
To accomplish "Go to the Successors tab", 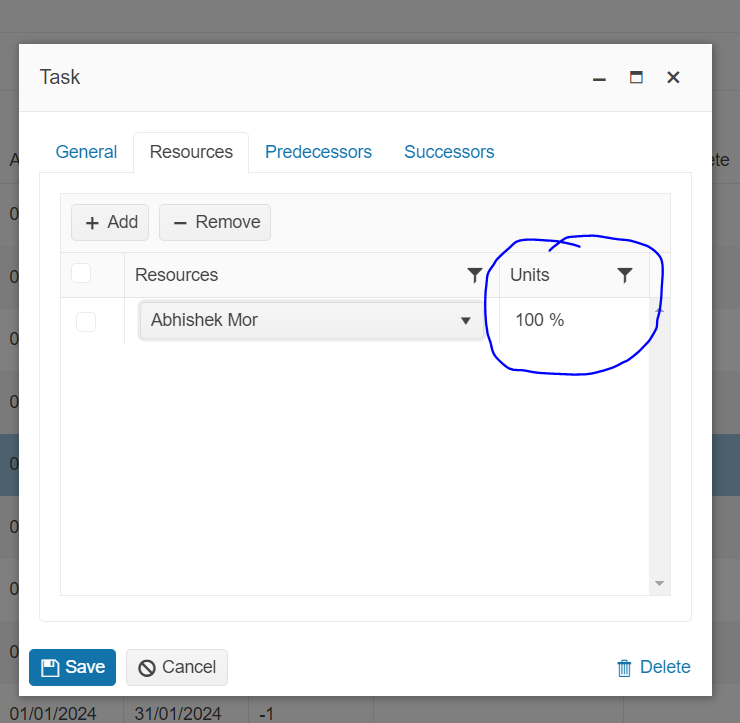I will [449, 152].
